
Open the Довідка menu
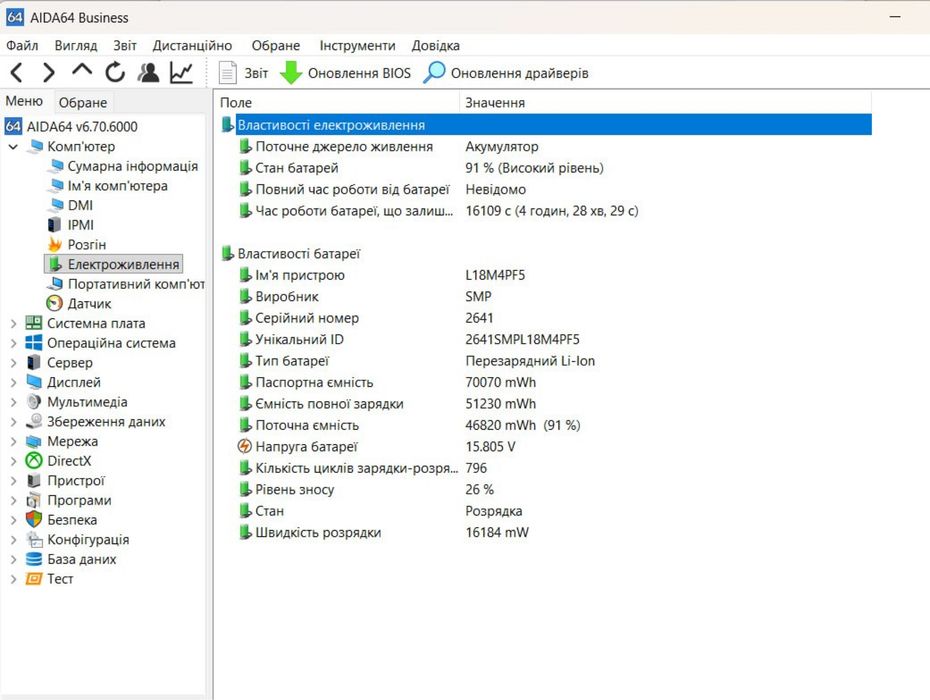[435, 46]
